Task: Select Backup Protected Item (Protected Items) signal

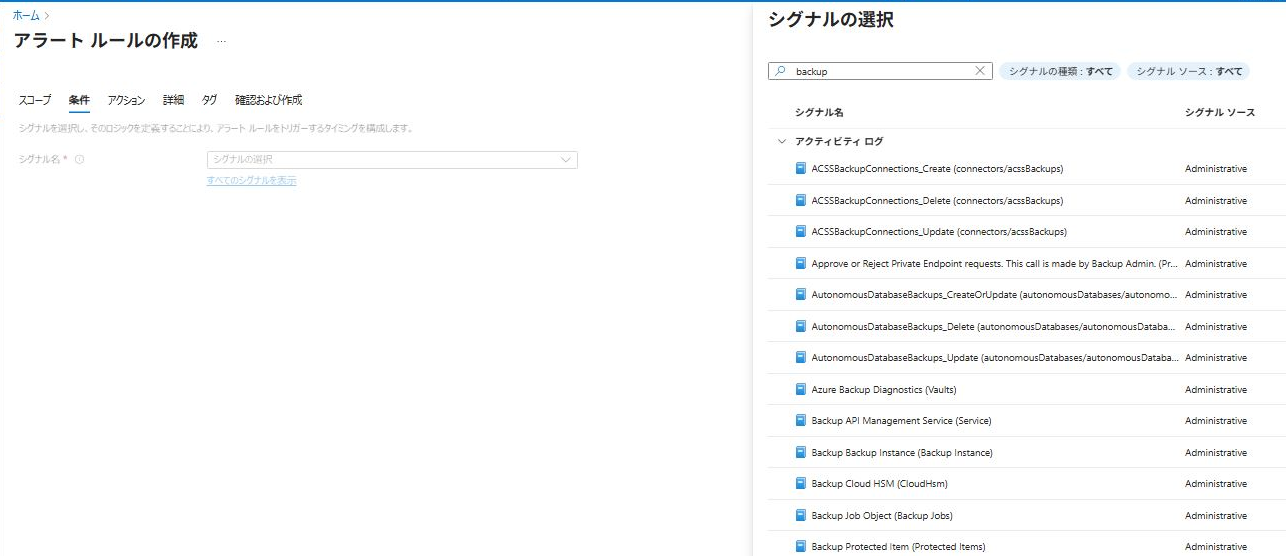Action: pos(1026,545)
